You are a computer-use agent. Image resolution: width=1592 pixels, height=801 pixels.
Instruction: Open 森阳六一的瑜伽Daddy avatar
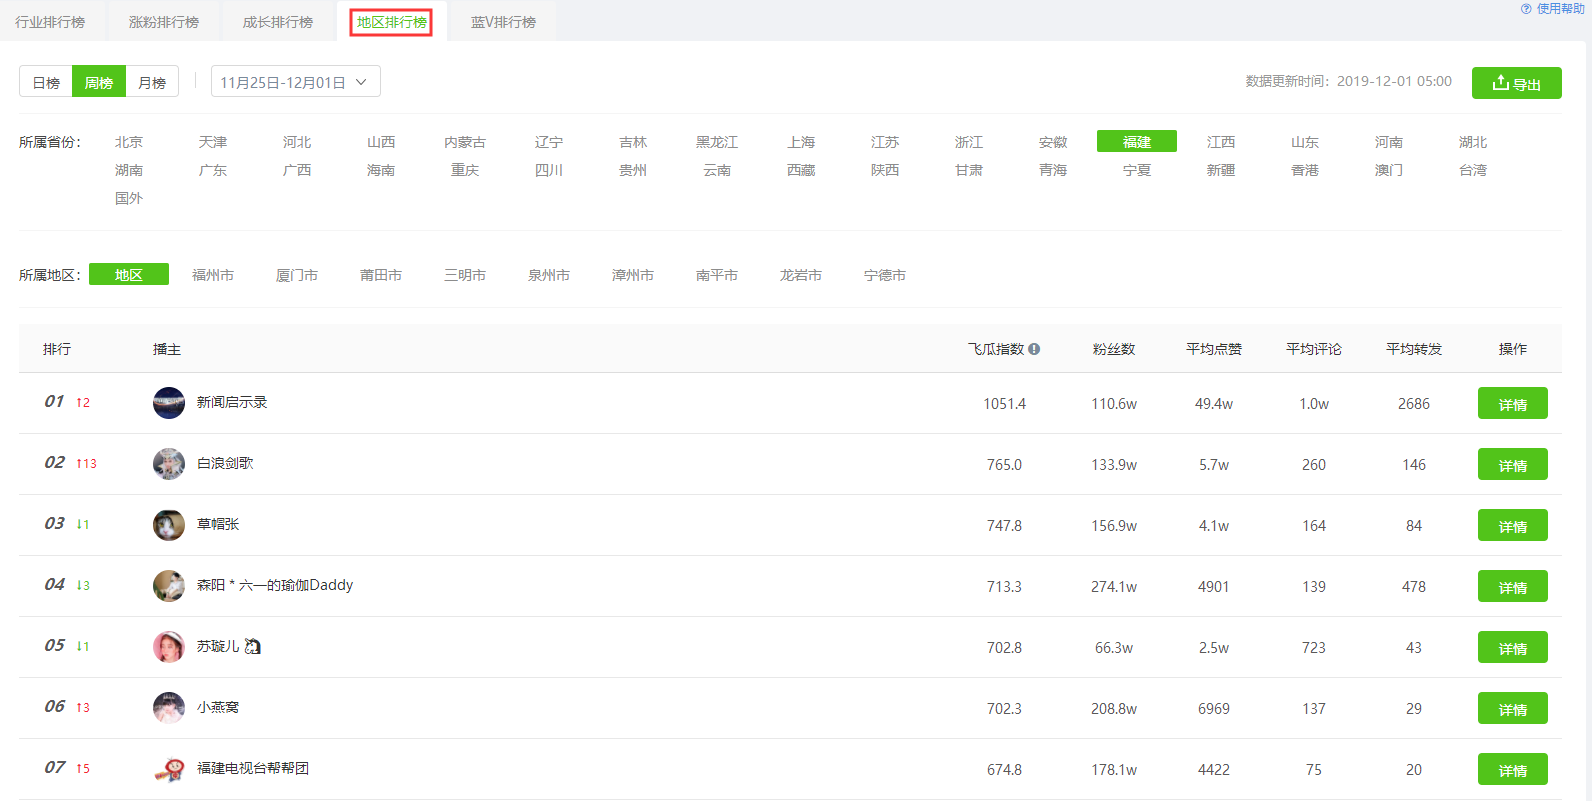pos(169,586)
